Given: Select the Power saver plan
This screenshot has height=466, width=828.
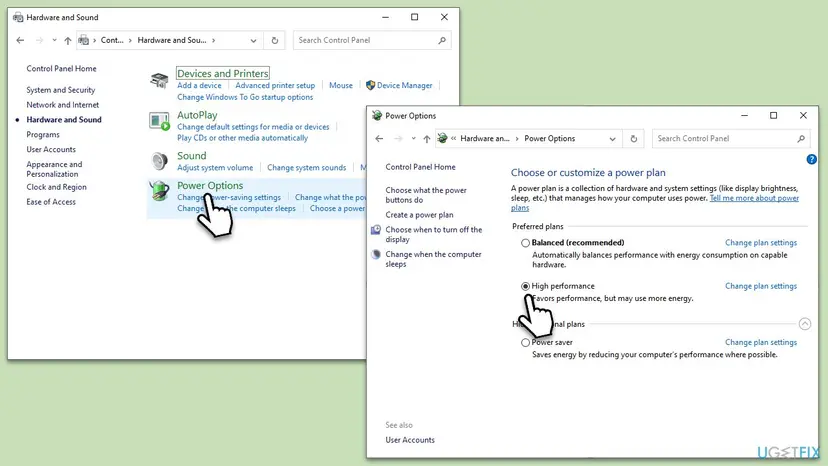Looking at the screenshot, I should pyautogui.click(x=525, y=342).
